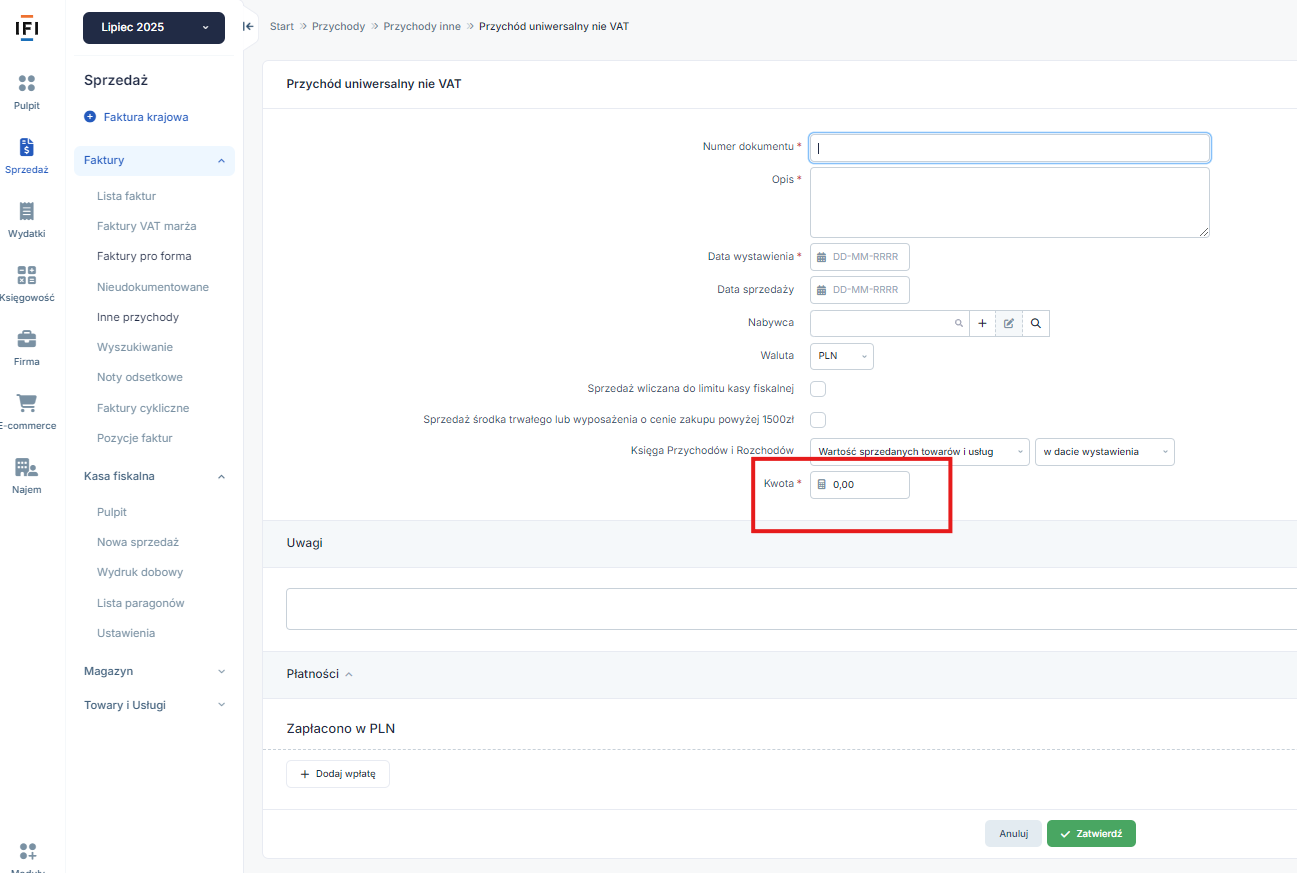Focus the Uwagi notes field
Screen dimensions: 1297x873
pos(791,609)
